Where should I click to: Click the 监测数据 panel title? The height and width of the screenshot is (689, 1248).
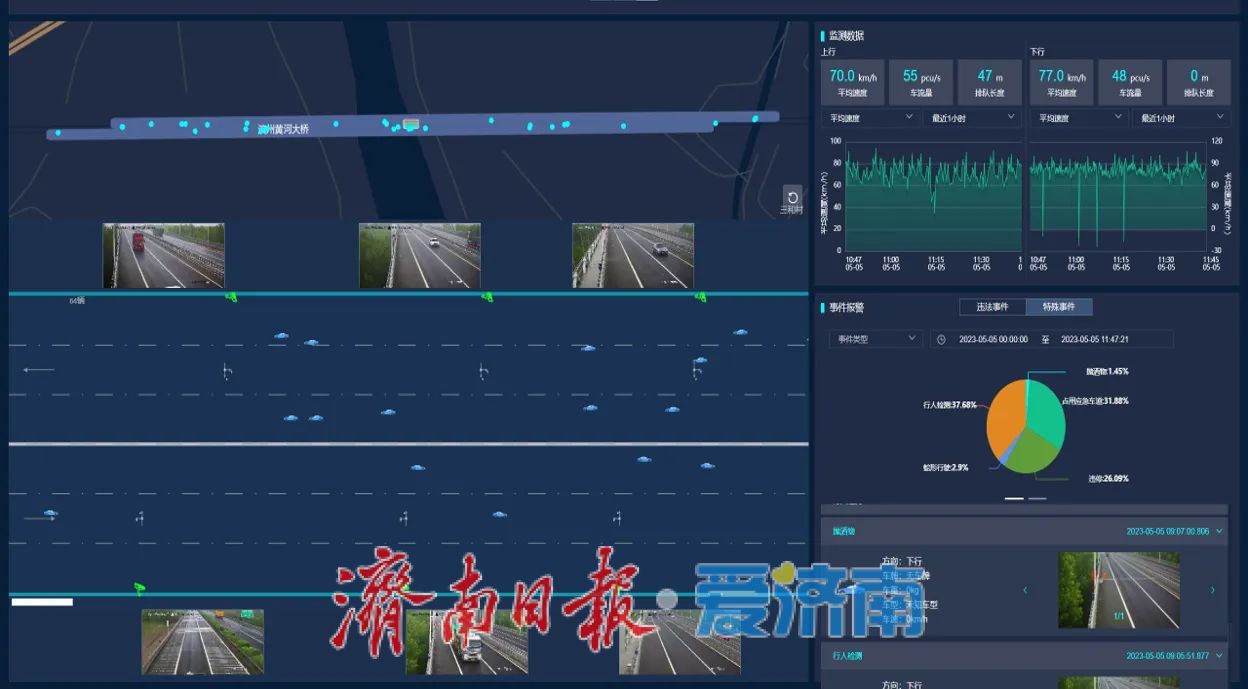click(x=846, y=36)
